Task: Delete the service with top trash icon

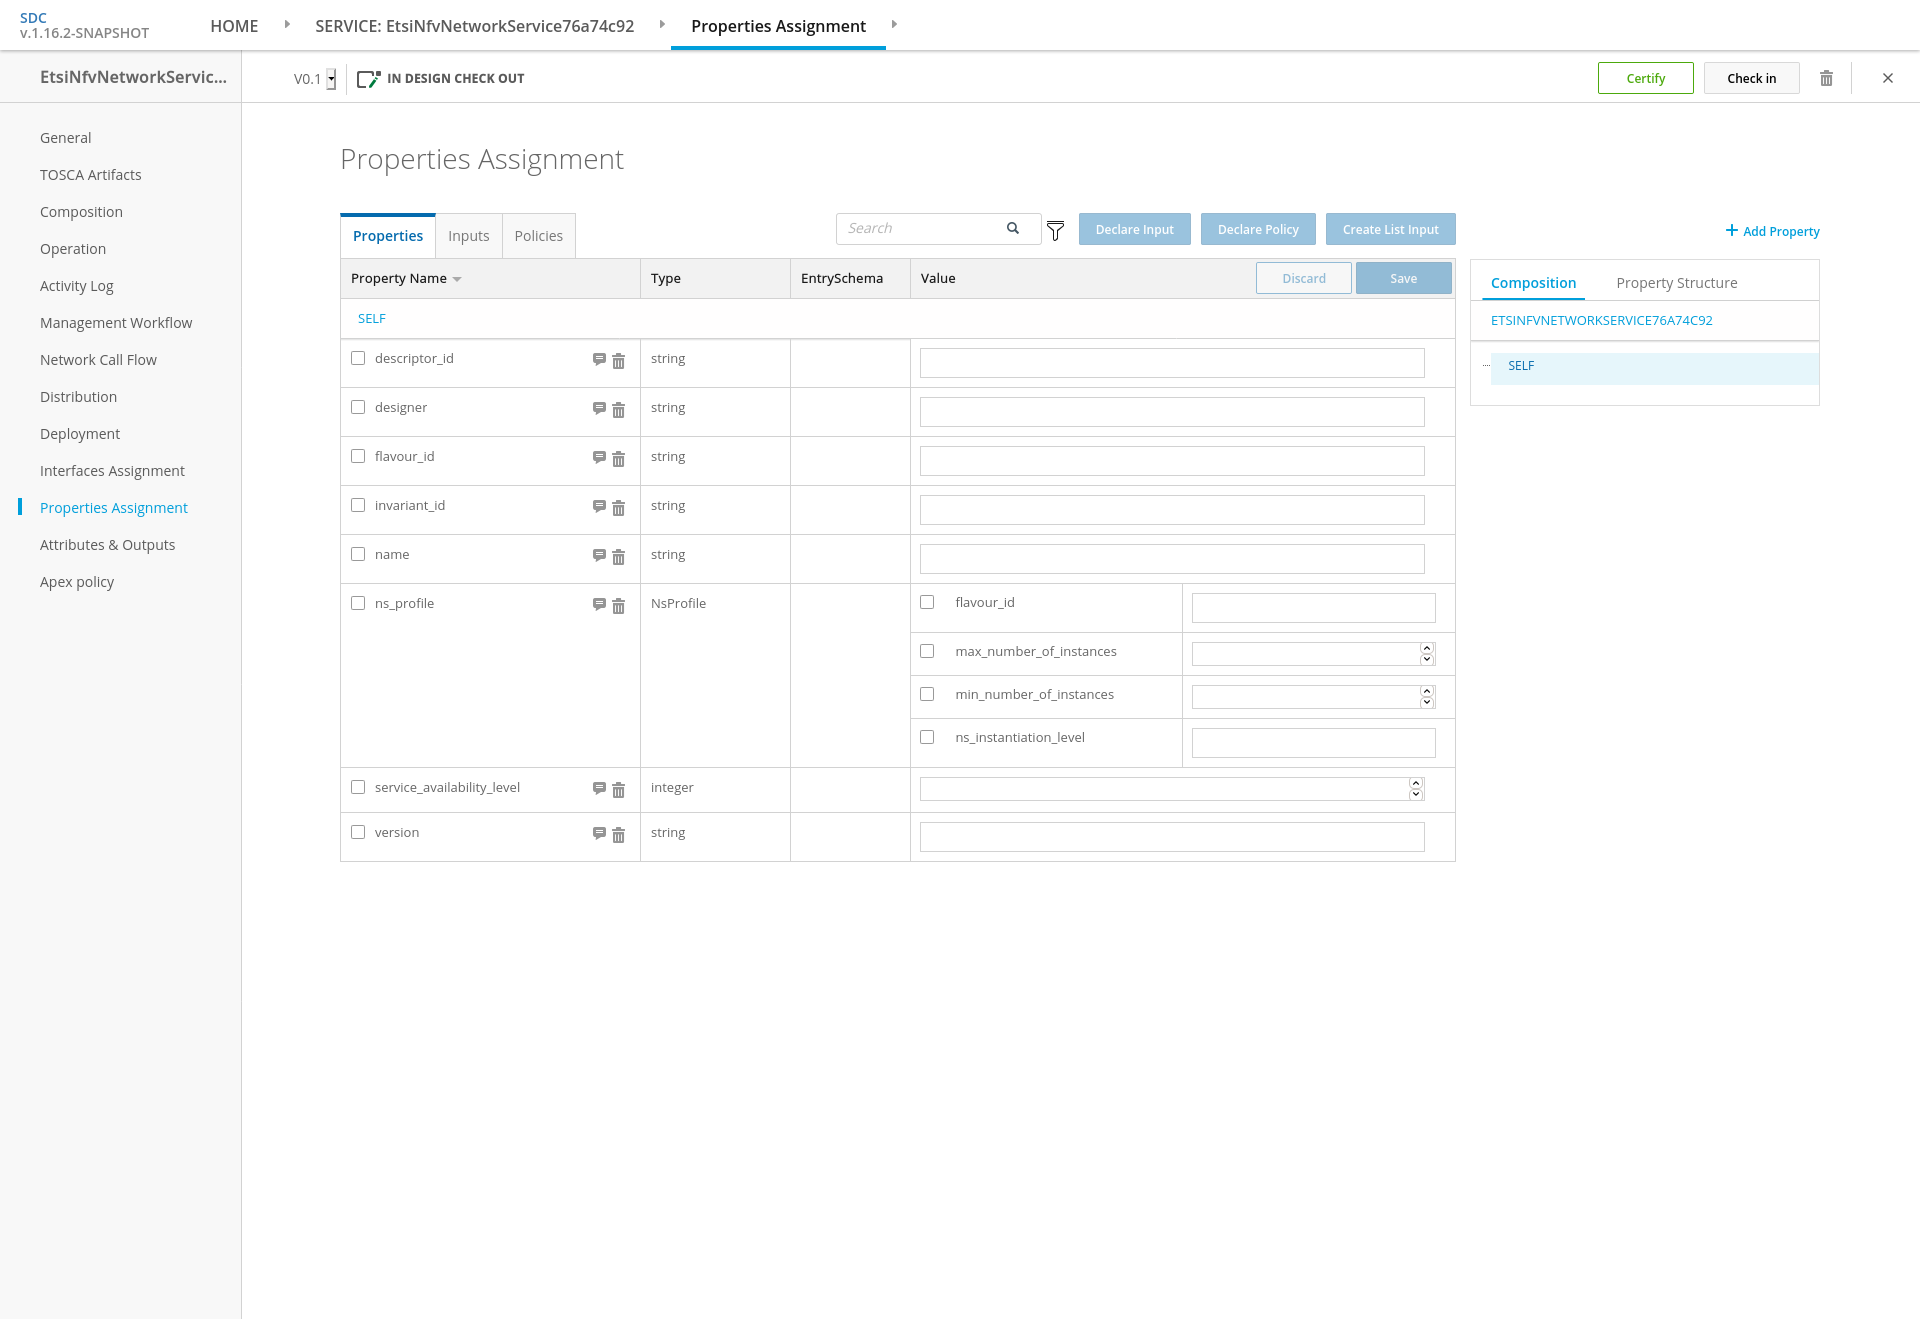Action: coord(1826,78)
